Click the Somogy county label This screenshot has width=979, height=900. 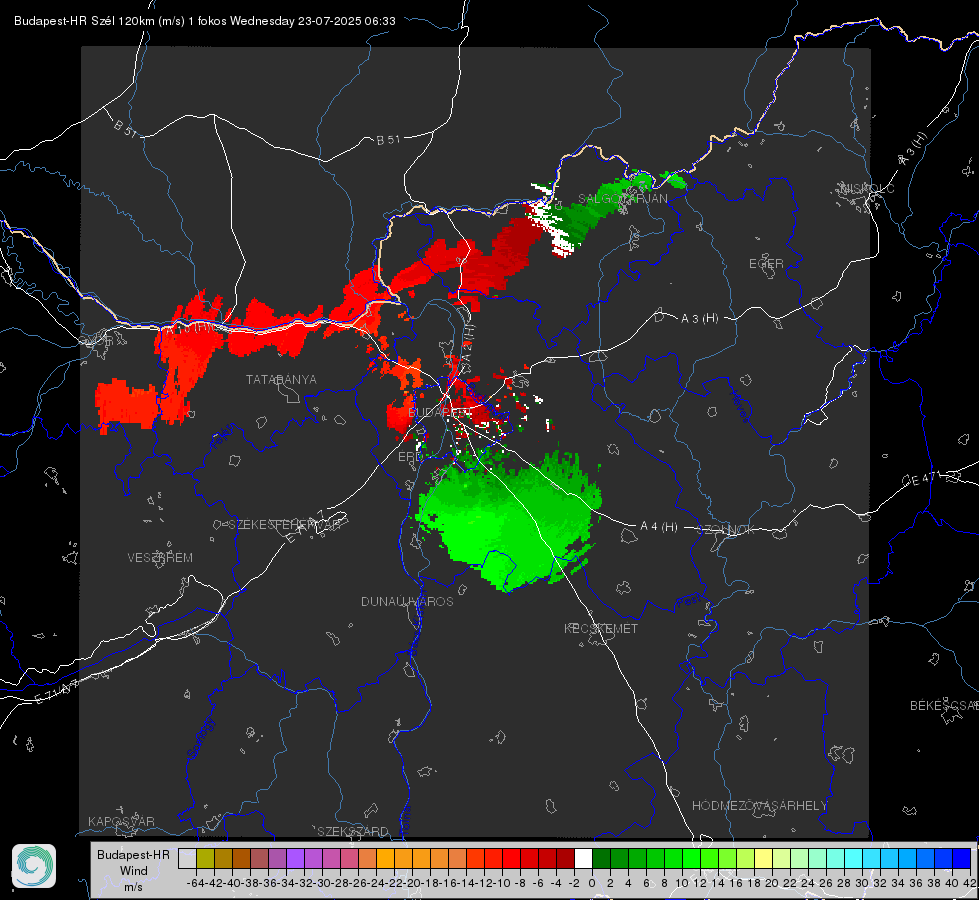click(201, 738)
